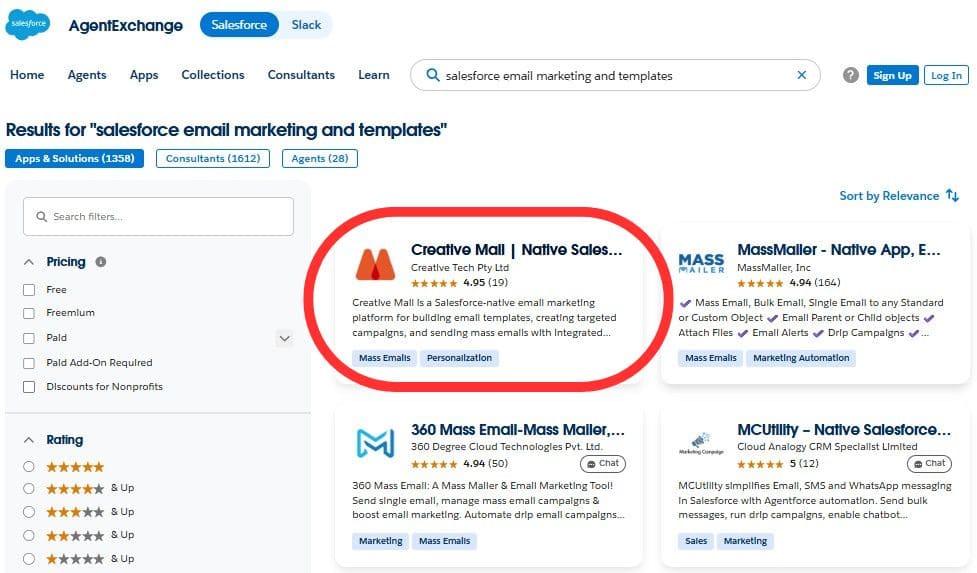Click 360 Degree Cloud Technologies Pvt. Ltd. text

point(507,447)
